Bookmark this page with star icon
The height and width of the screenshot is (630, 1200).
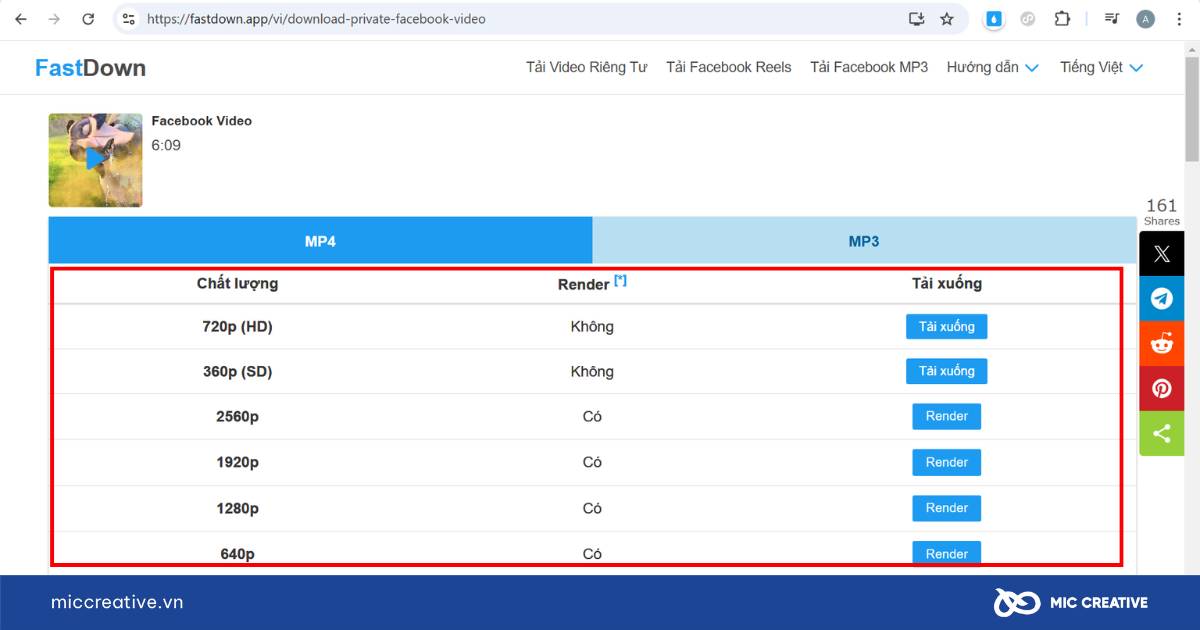click(x=947, y=19)
